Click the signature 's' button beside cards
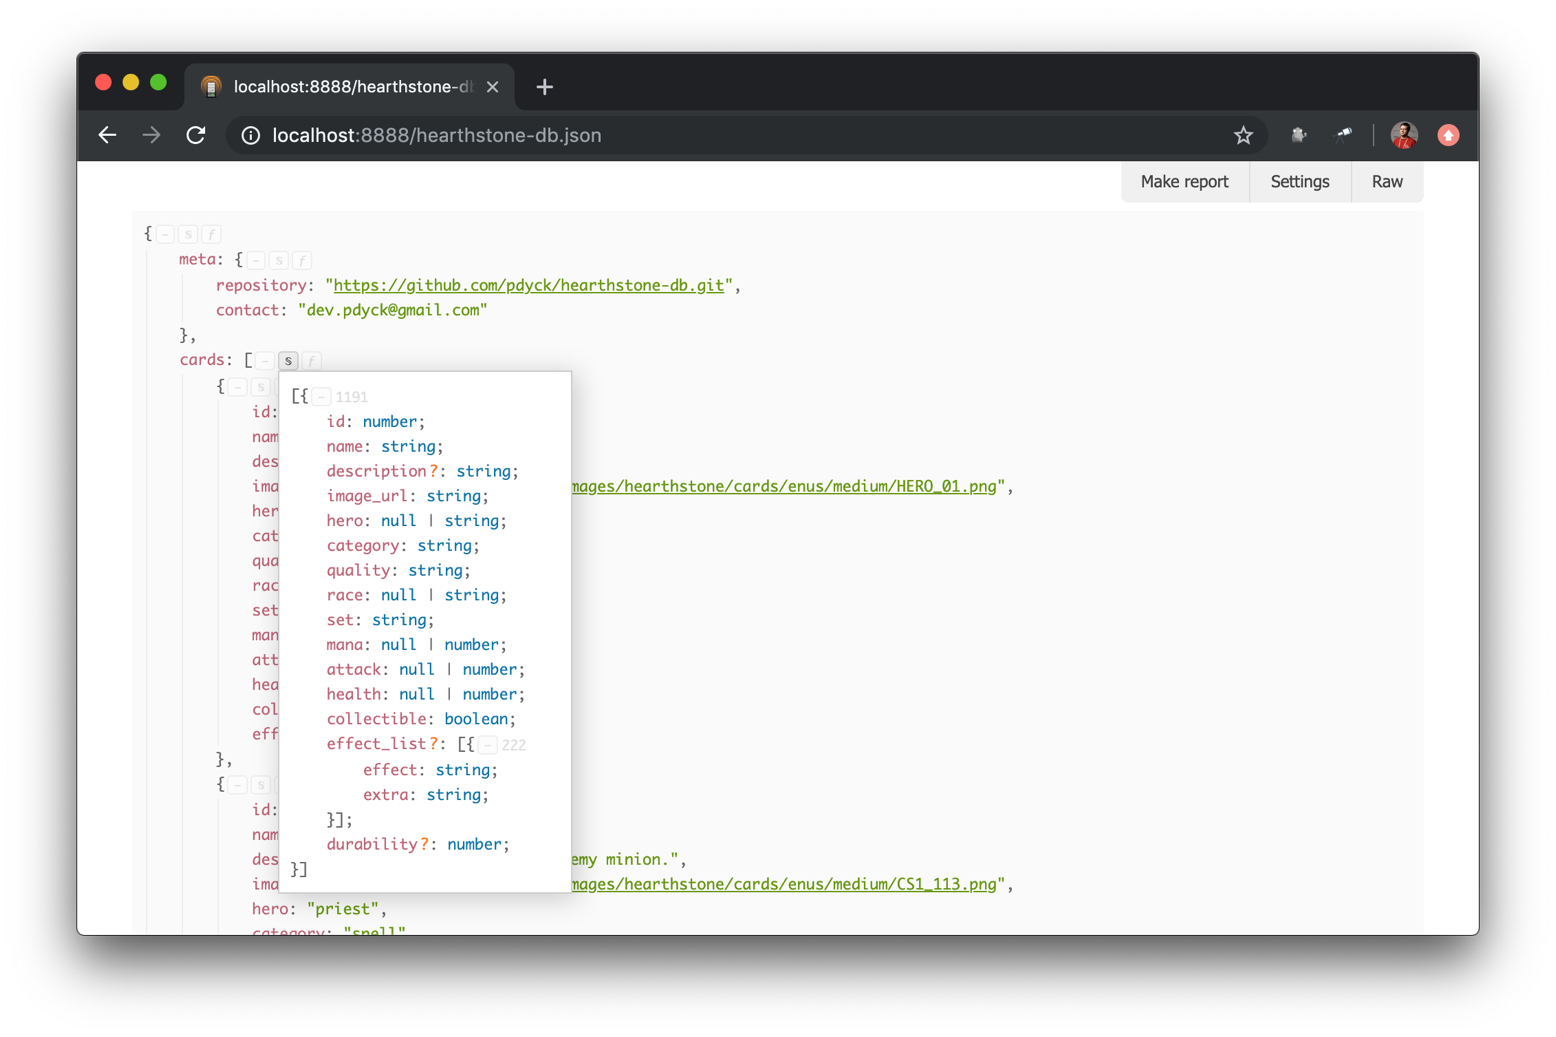This screenshot has width=1556, height=1037. 288,360
